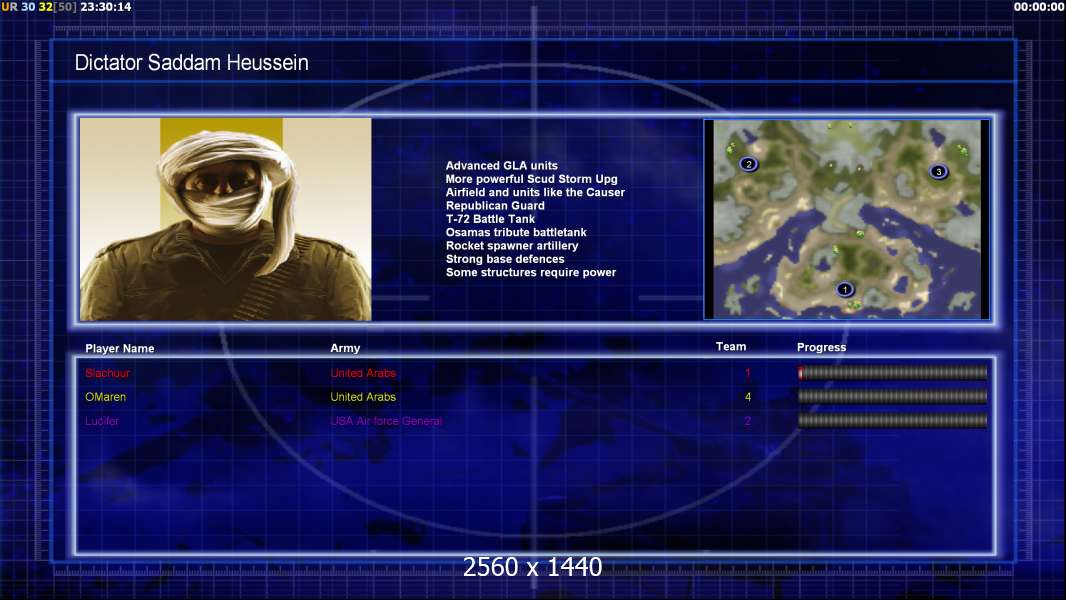1066x600 pixels.
Task: Select player name OMaren in the list
Action: pyautogui.click(x=106, y=397)
